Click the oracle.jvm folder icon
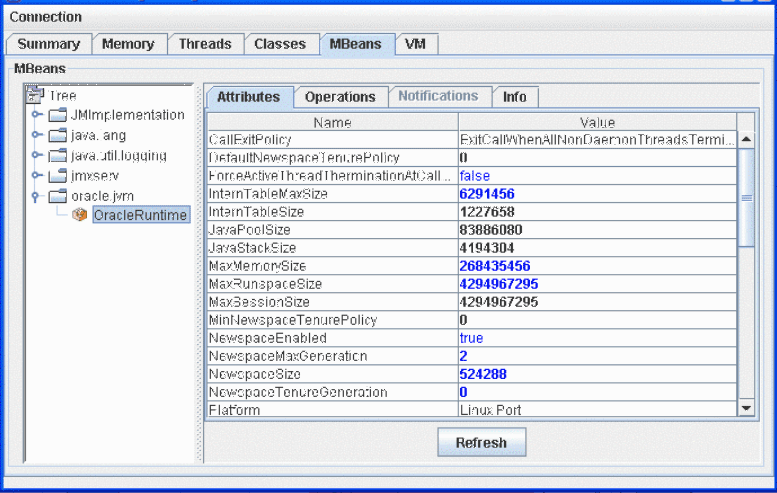This screenshot has height=493, width=777. point(57,196)
